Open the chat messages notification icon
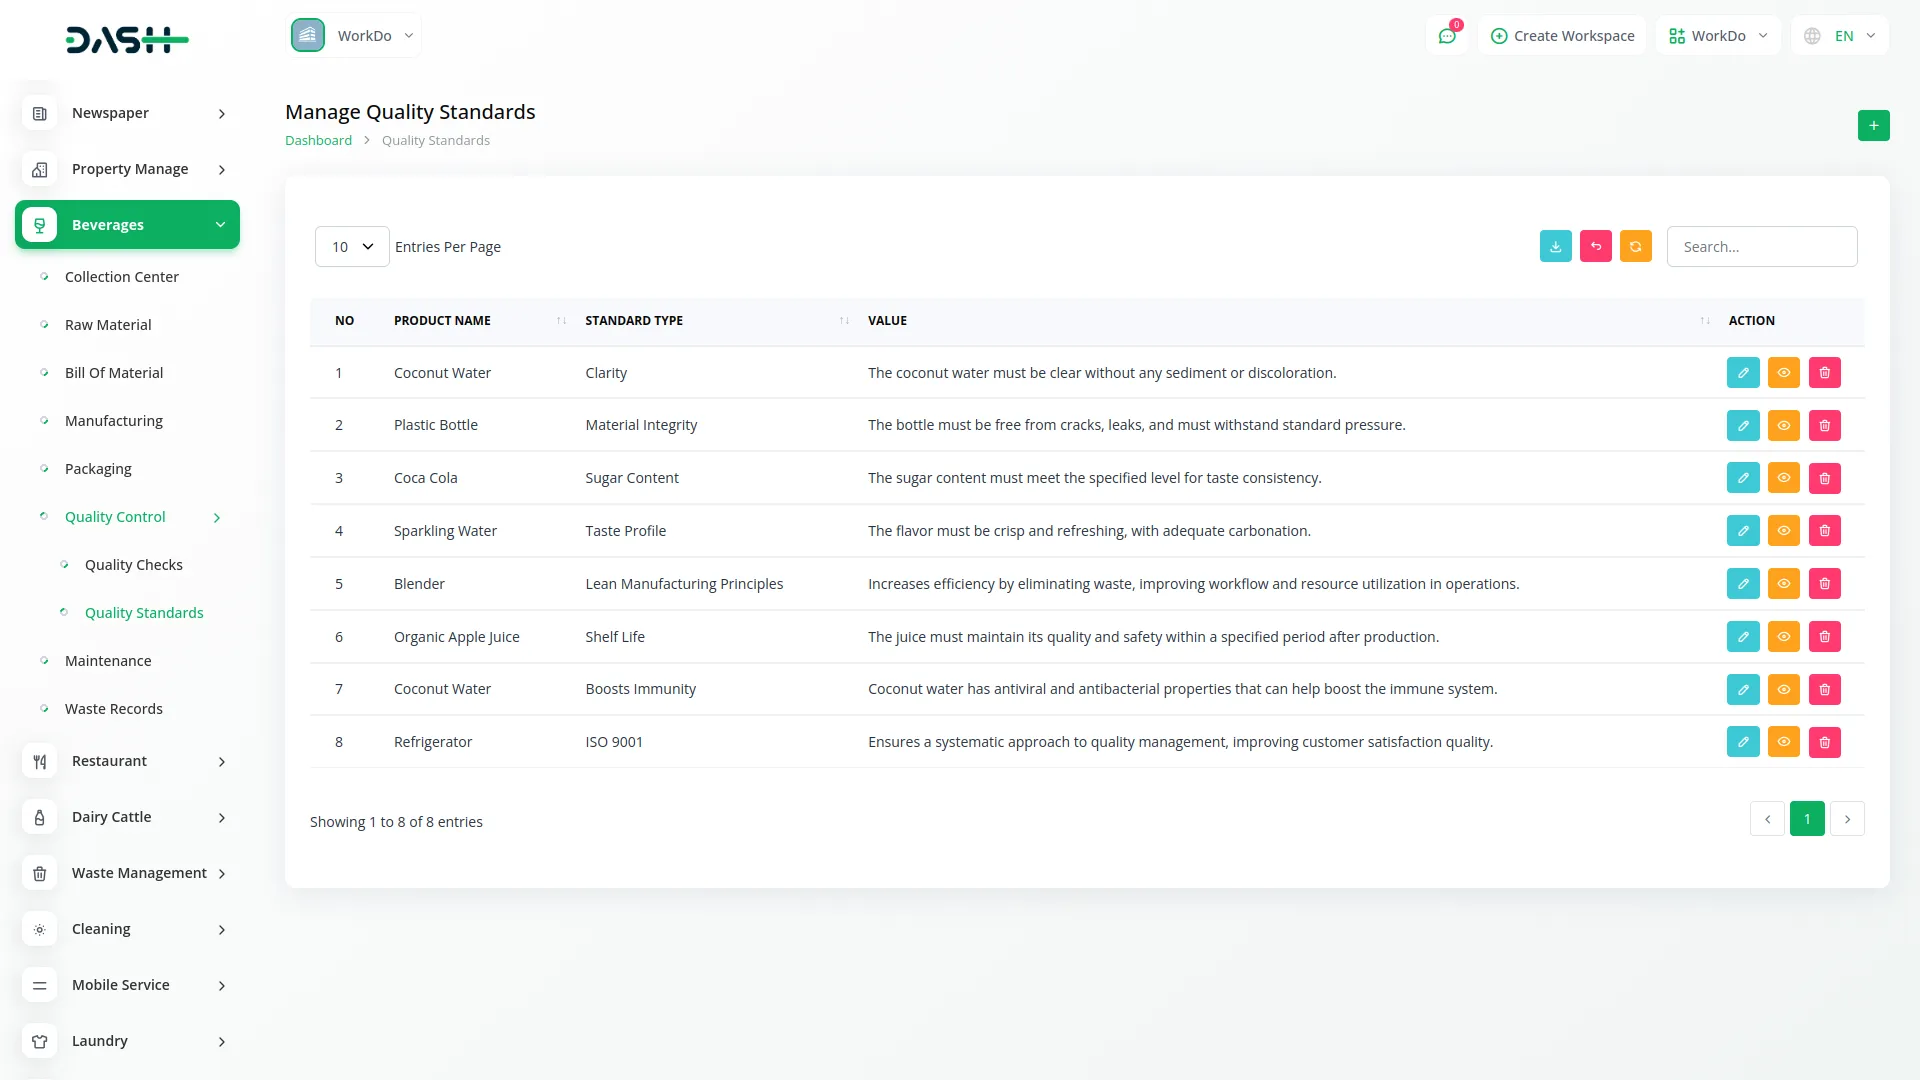This screenshot has height=1080, width=1920. [x=1446, y=36]
